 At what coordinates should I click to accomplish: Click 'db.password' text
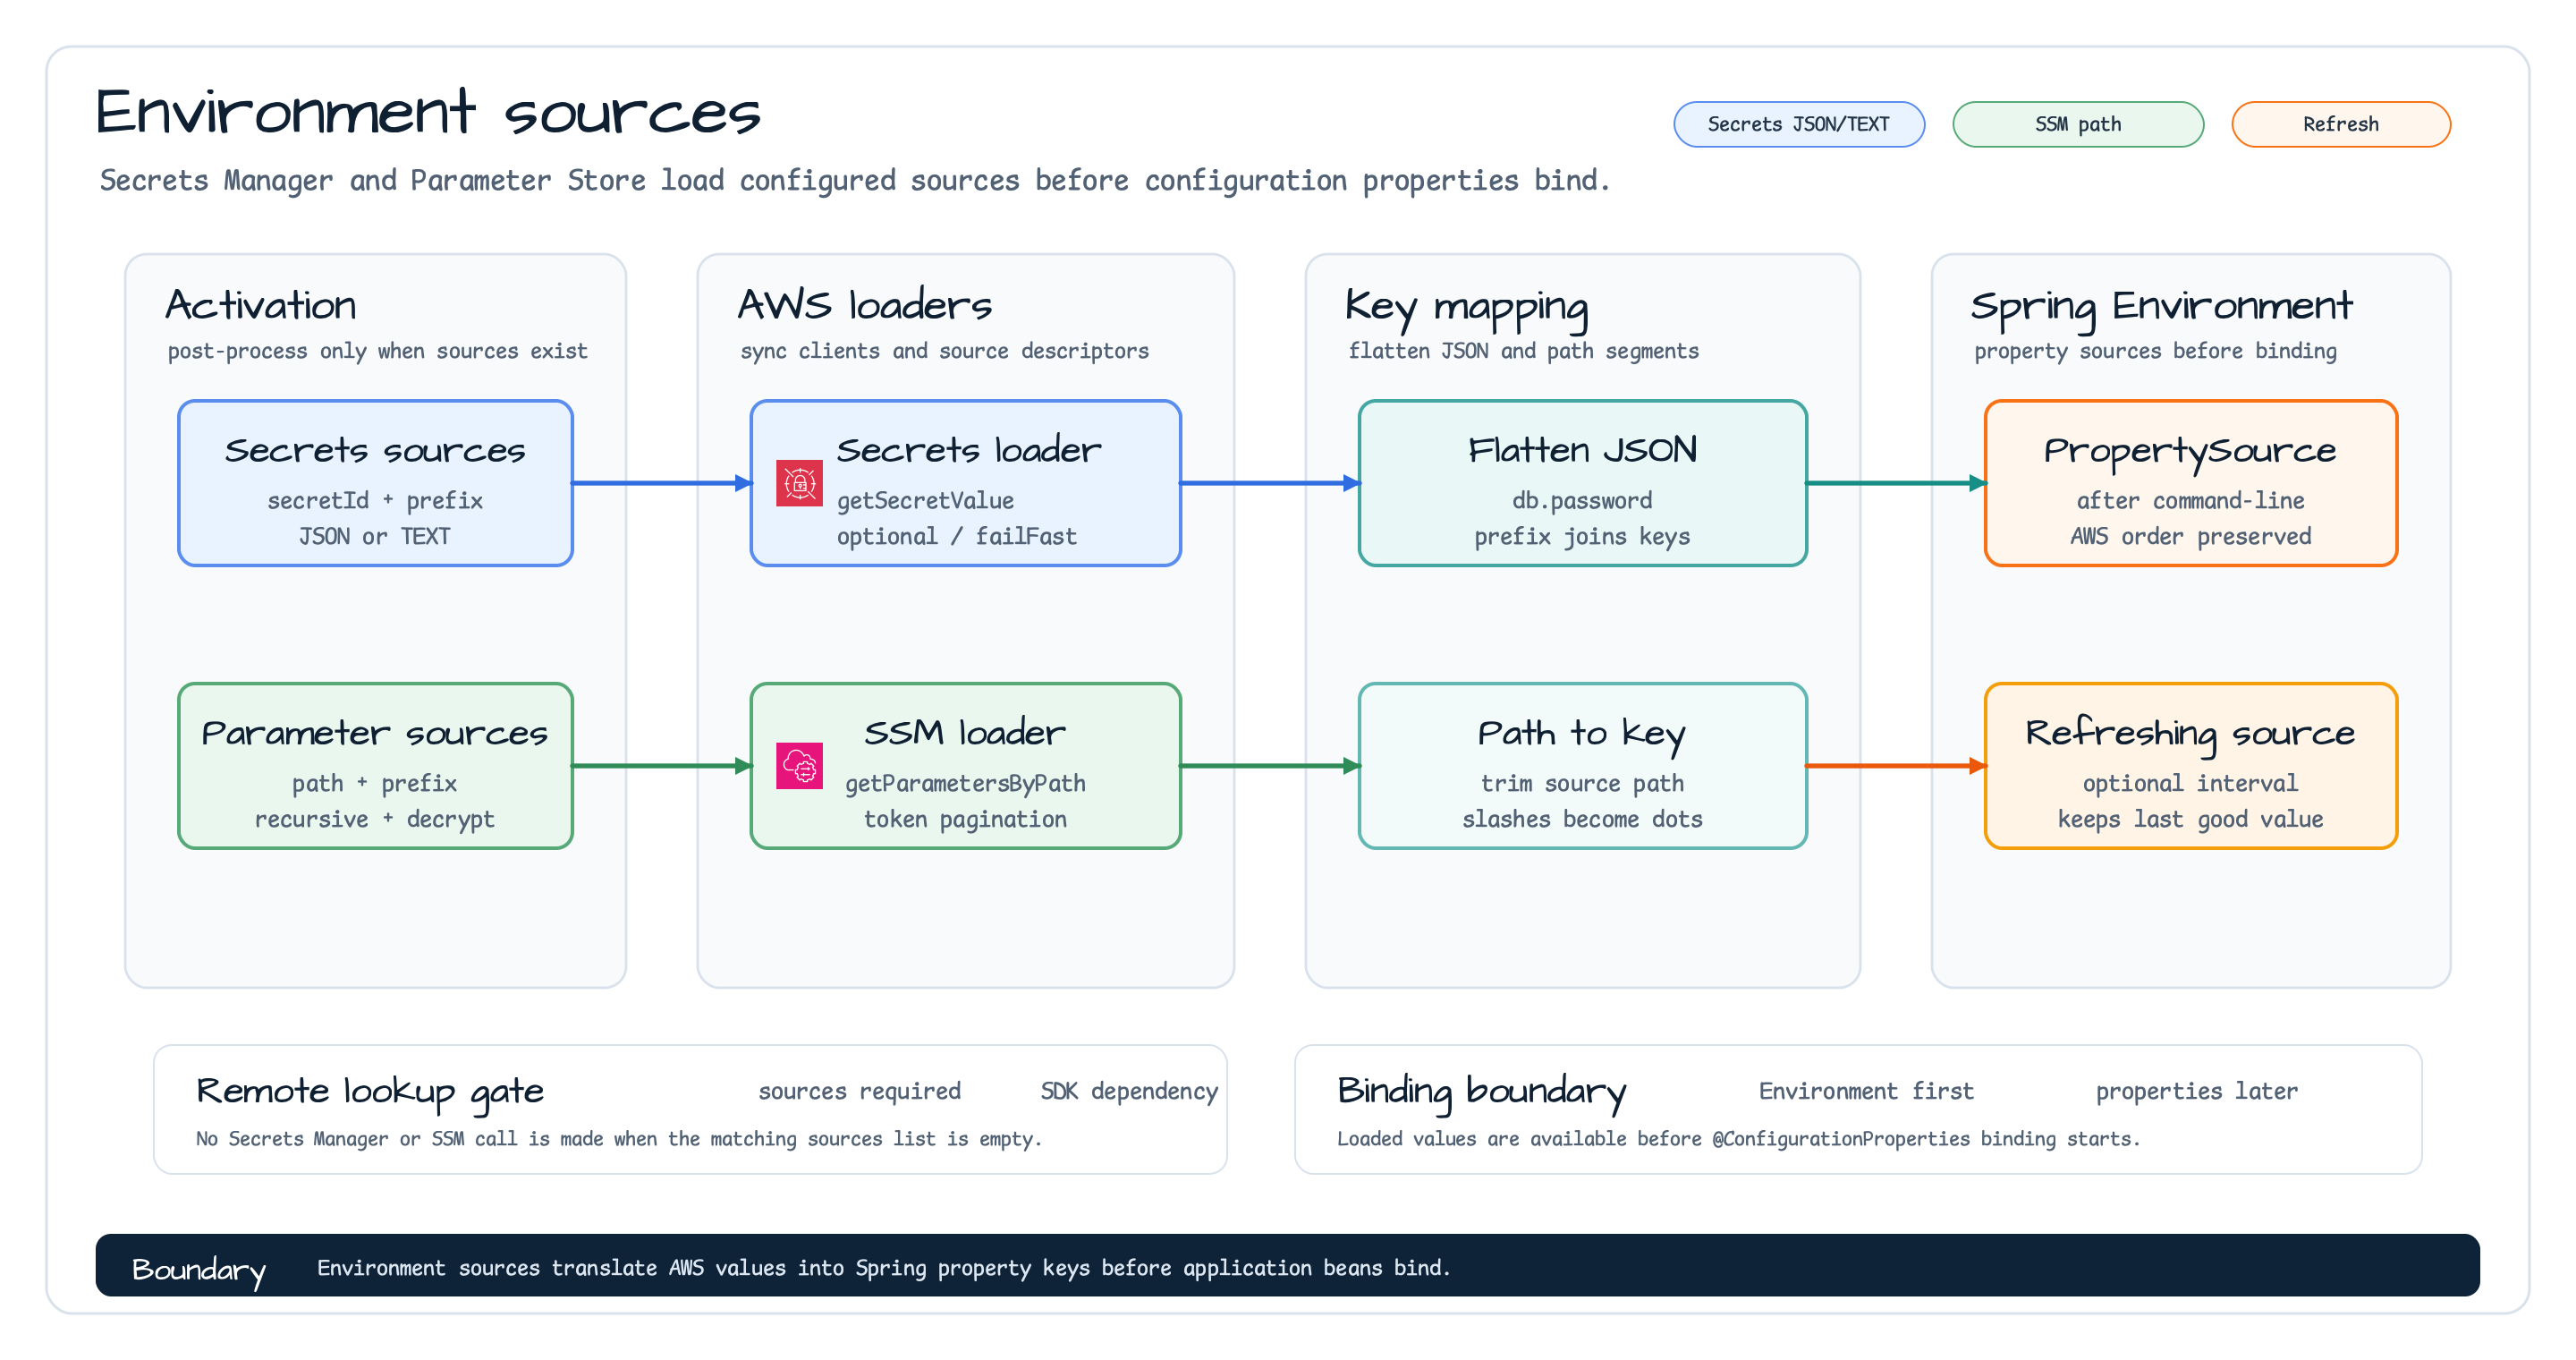(x=1582, y=500)
